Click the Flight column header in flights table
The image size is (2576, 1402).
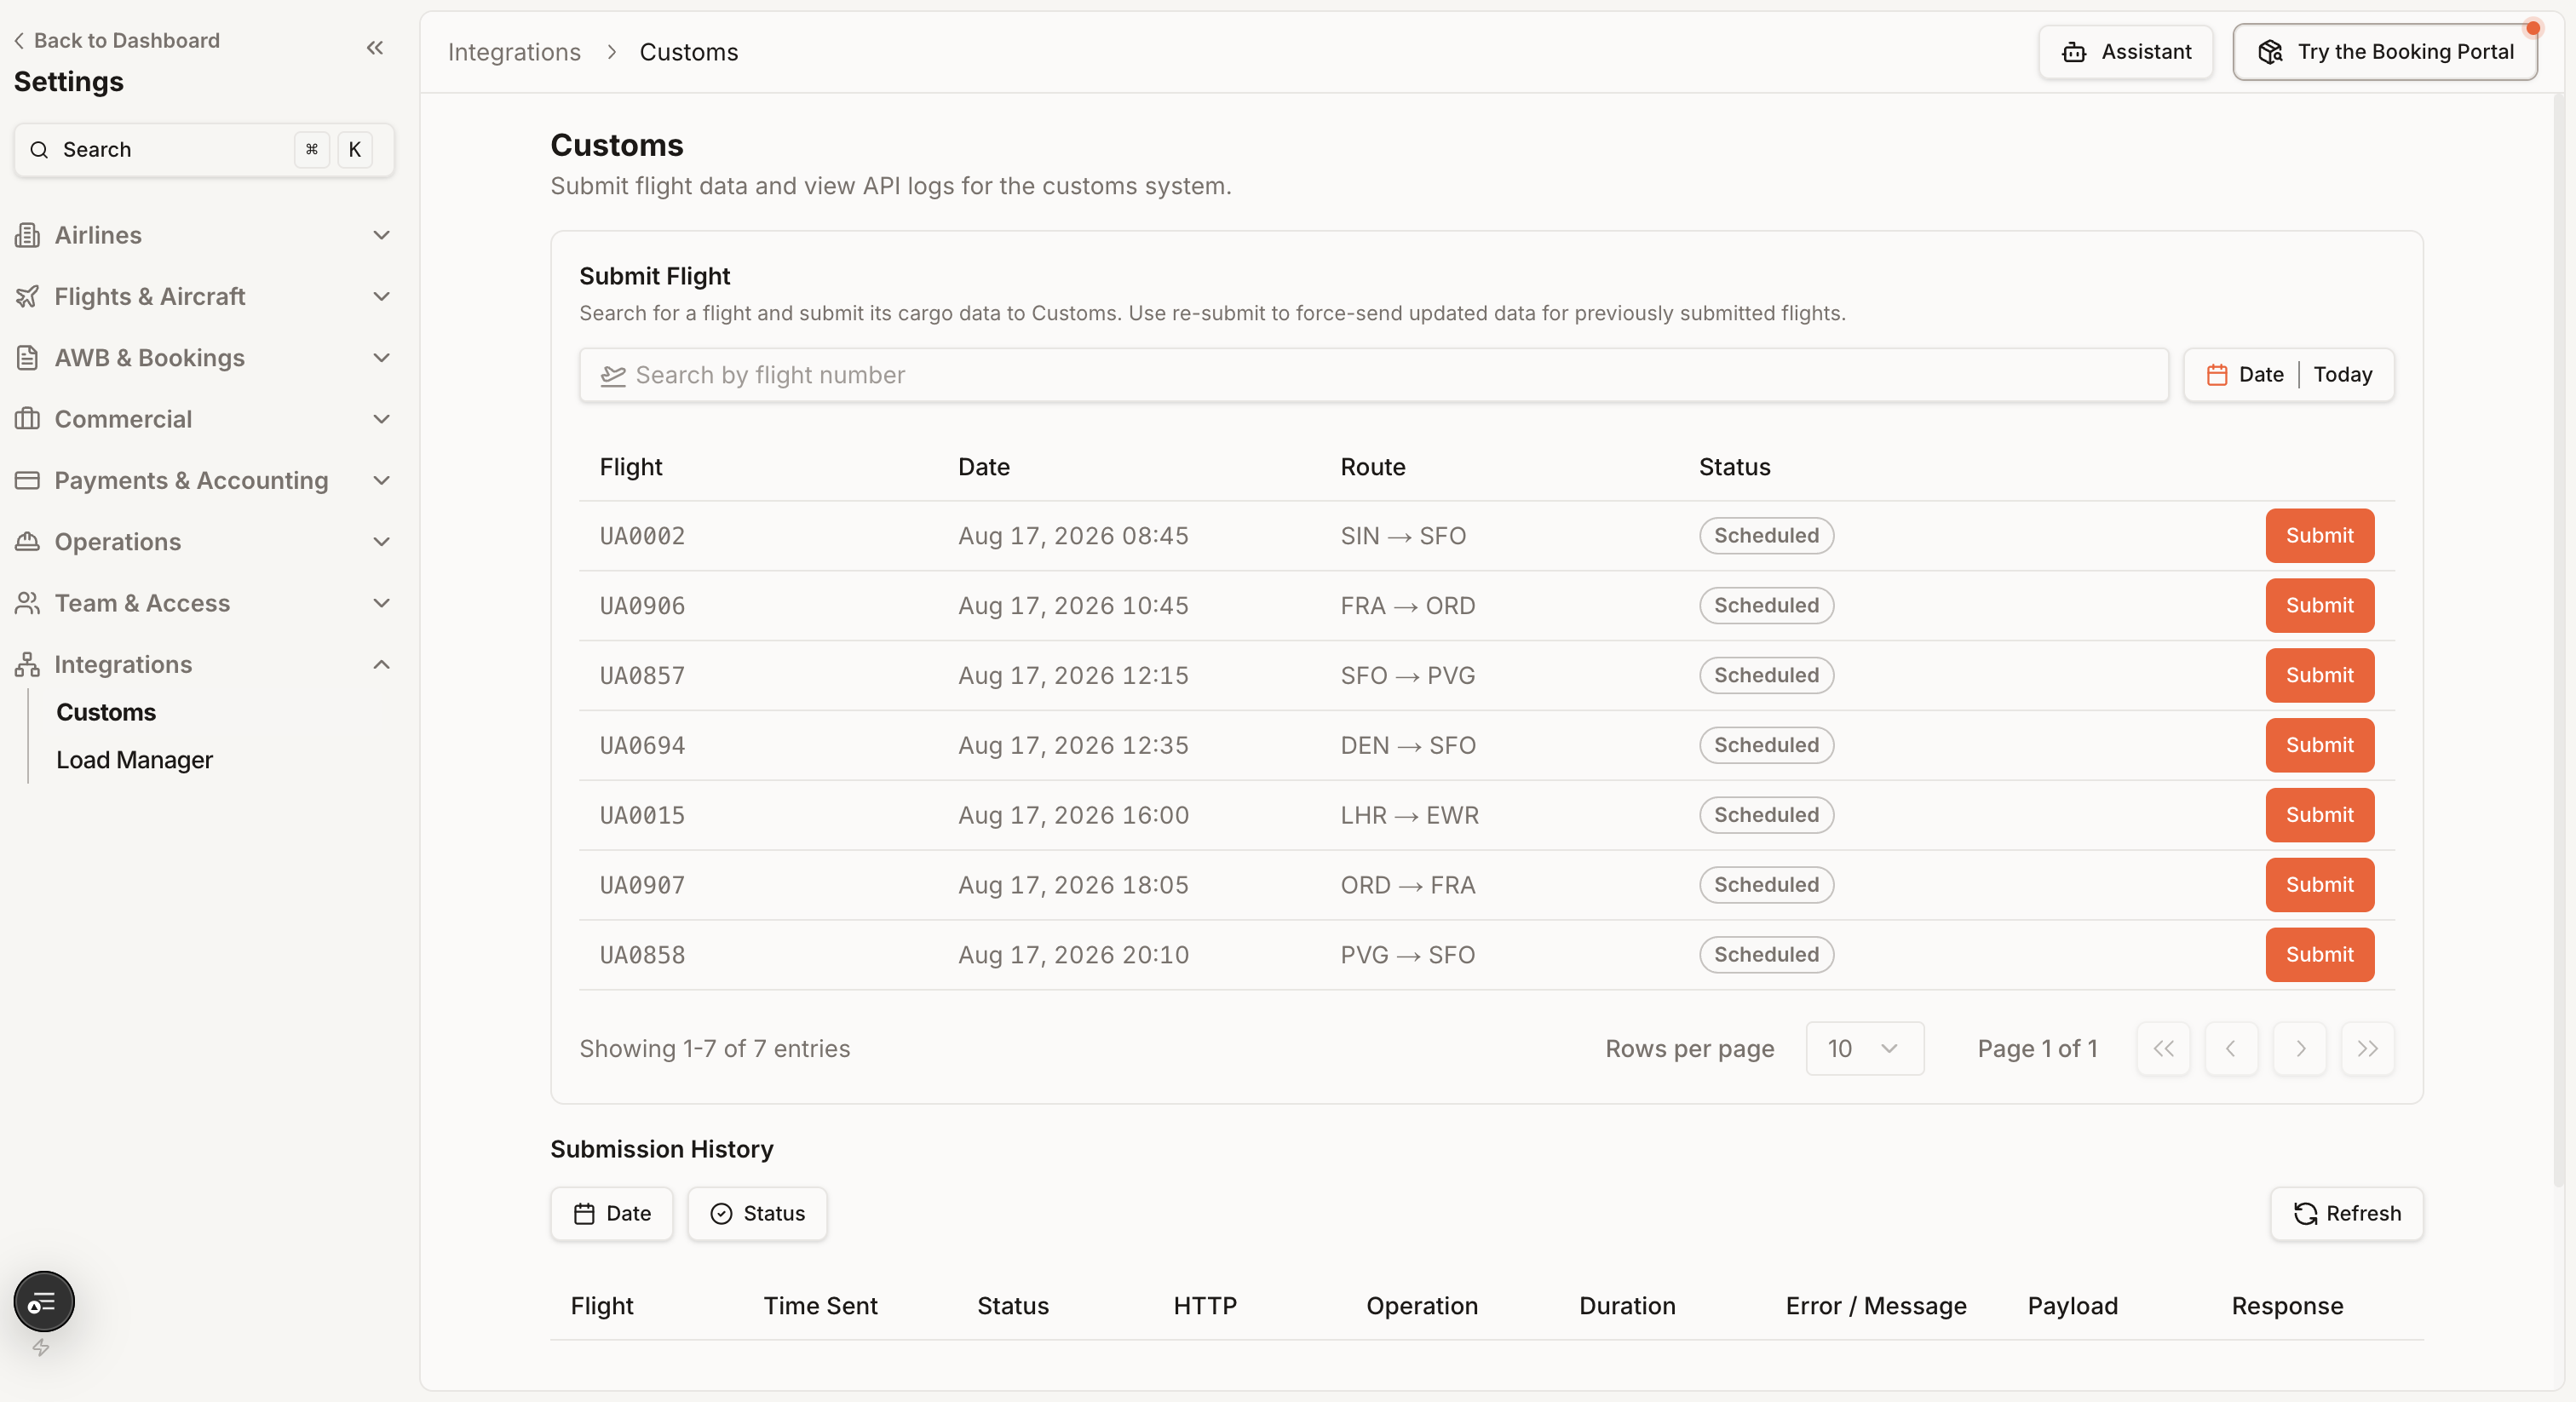click(631, 467)
